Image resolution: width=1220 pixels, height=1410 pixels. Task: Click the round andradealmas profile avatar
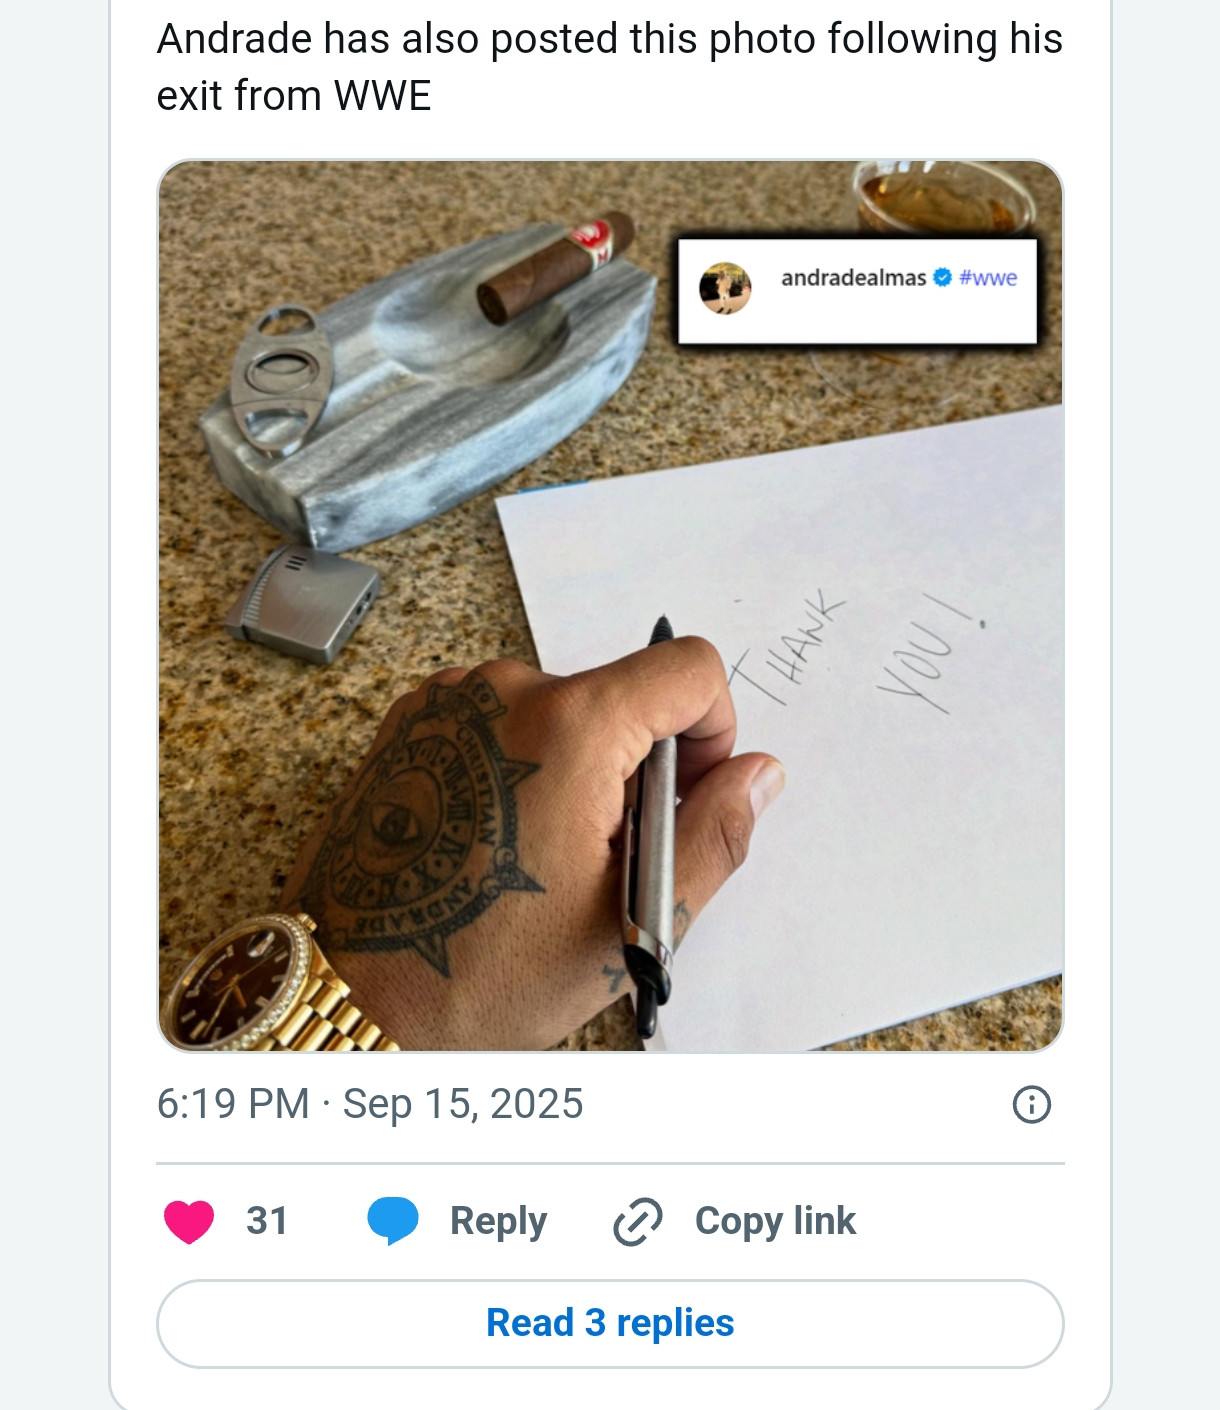(x=725, y=288)
